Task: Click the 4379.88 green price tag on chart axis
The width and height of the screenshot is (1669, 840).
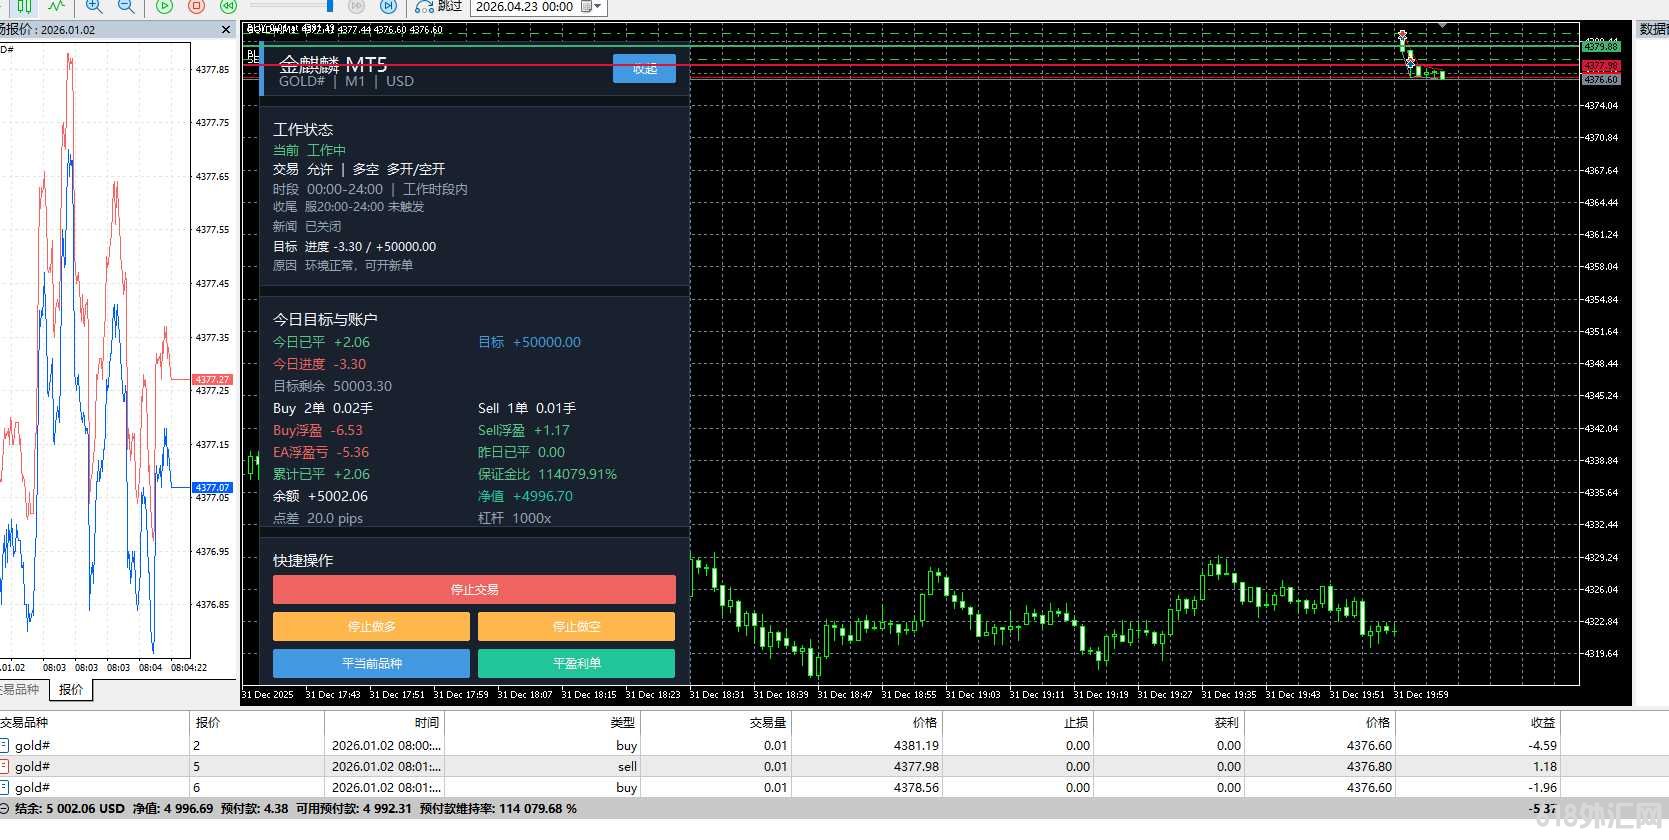Action: (1600, 46)
